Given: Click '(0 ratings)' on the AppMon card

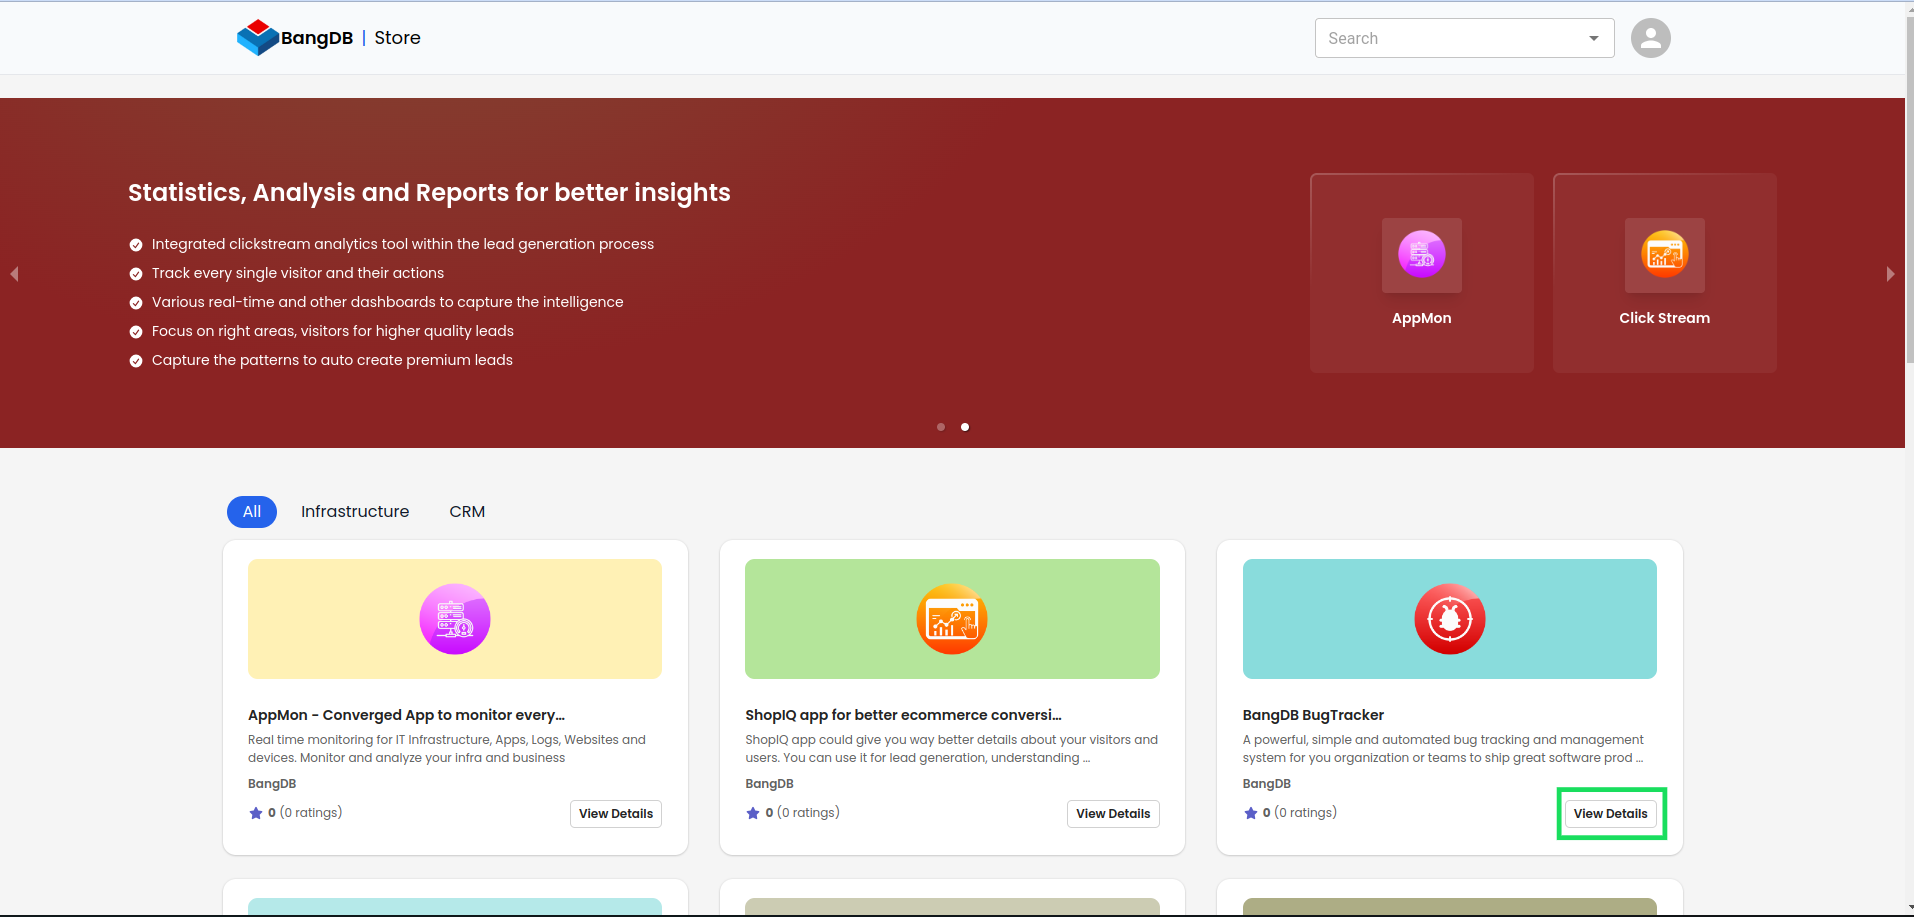Looking at the screenshot, I should pyautogui.click(x=311, y=812).
